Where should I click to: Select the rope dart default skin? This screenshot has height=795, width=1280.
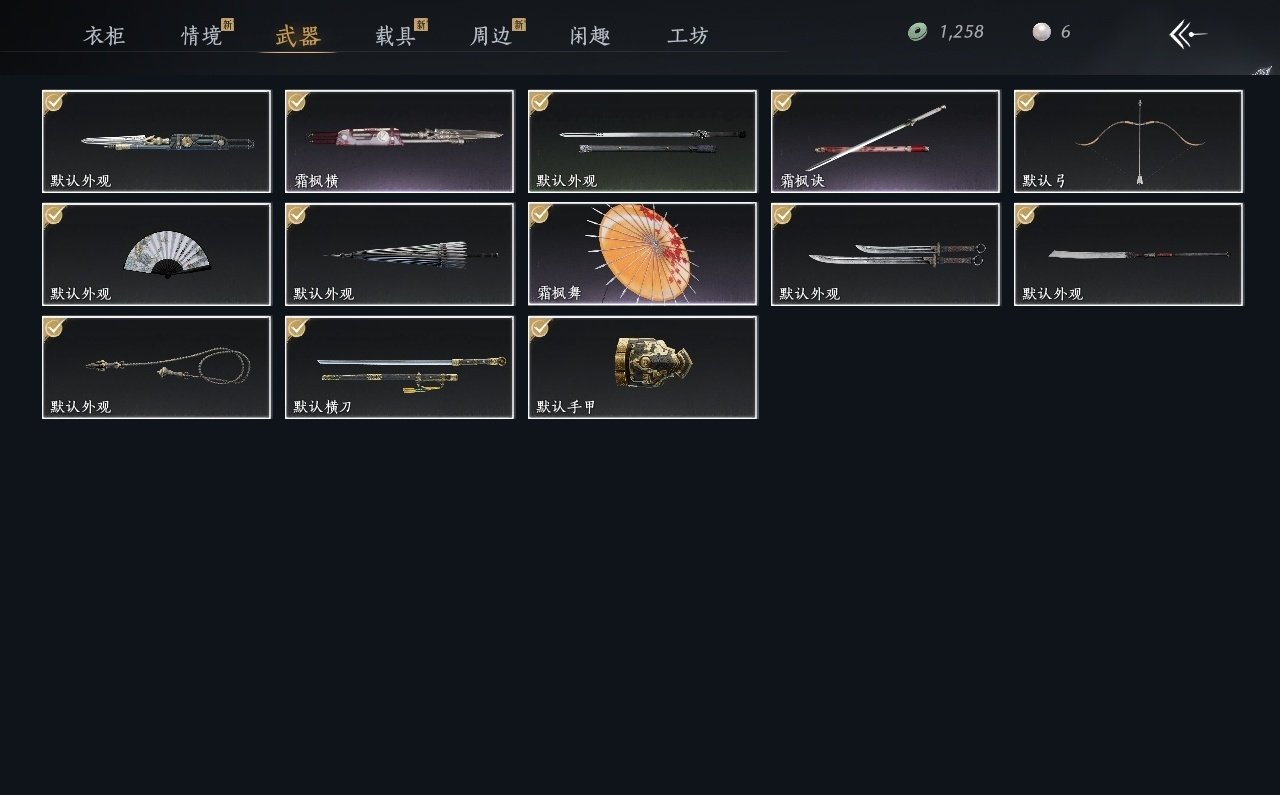coord(156,367)
